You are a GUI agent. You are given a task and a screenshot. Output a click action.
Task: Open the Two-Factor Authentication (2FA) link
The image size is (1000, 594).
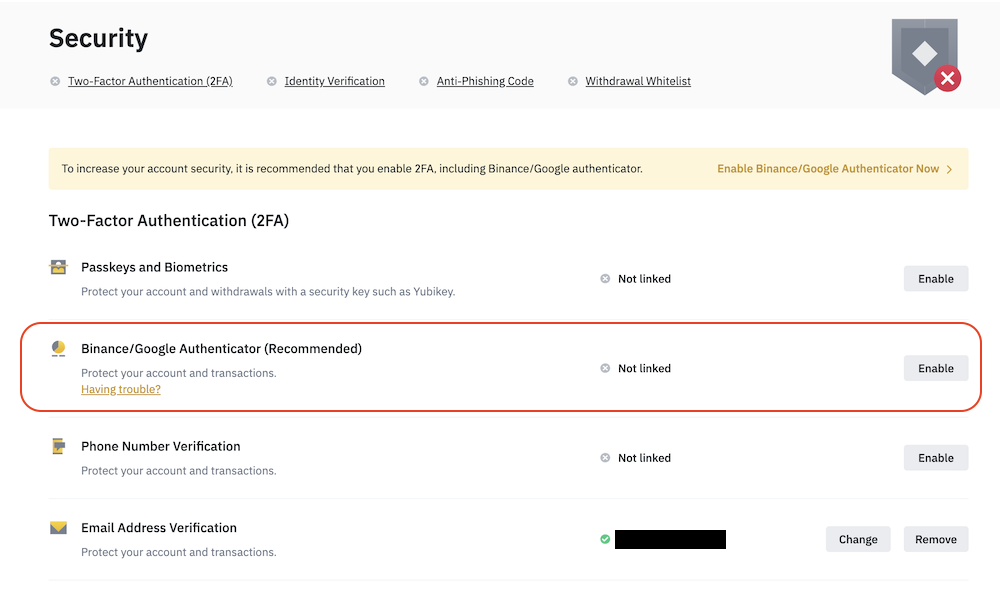click(x=151, y=81)
